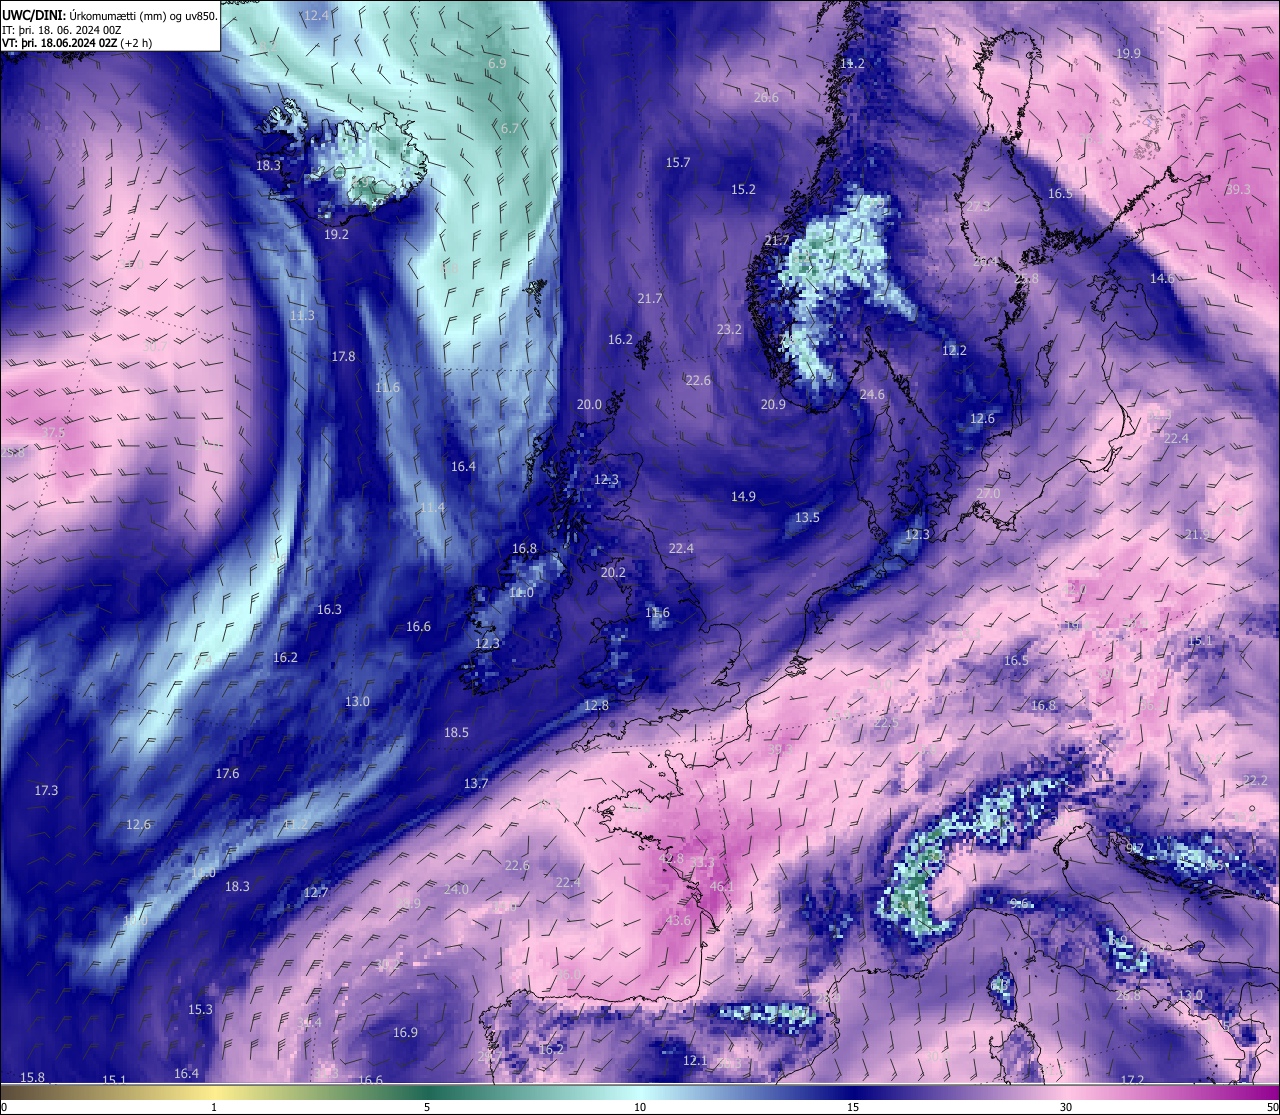Image resolution: width=1280 pixels, height=1115 pixels.
Task: Click the 15.8 value at bottom left corner
Action: coord(32,1077)
